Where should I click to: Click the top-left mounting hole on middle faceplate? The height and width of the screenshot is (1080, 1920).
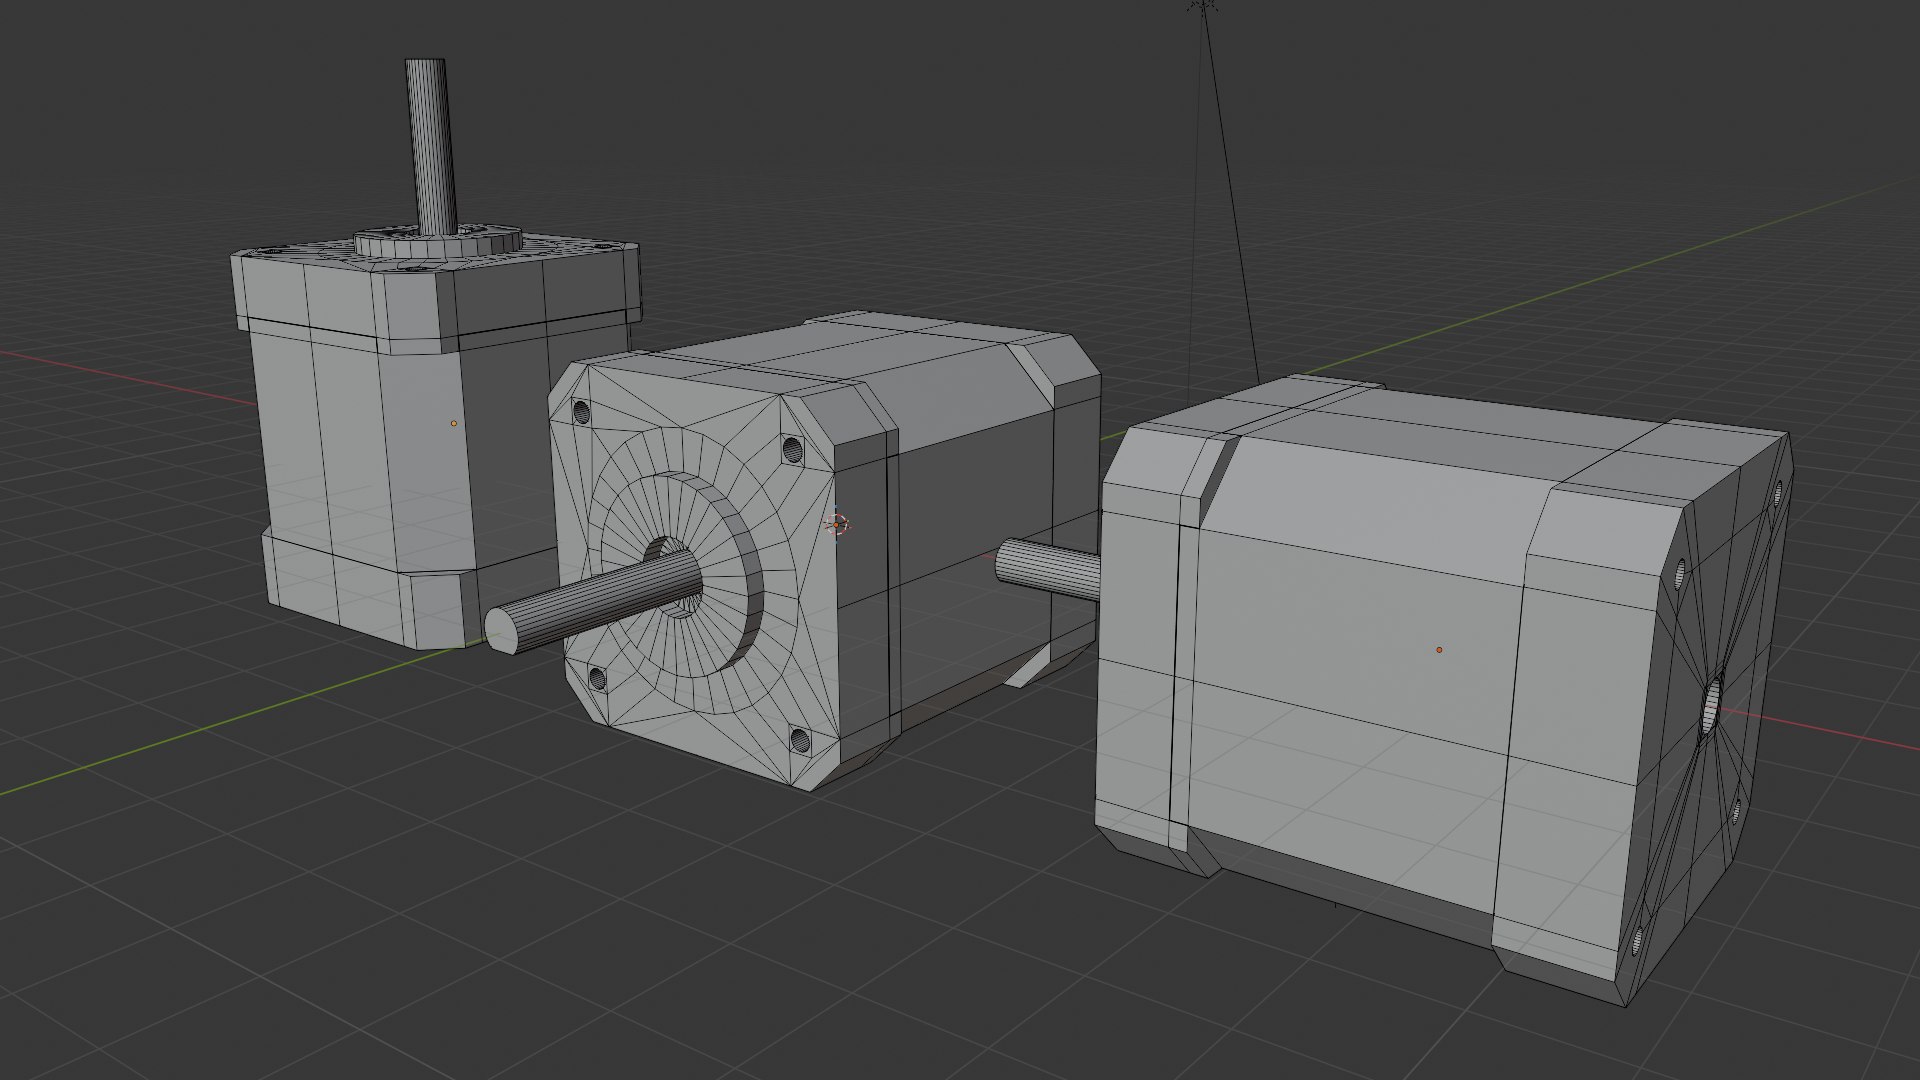pyautogui.click(x=582, y=411)
